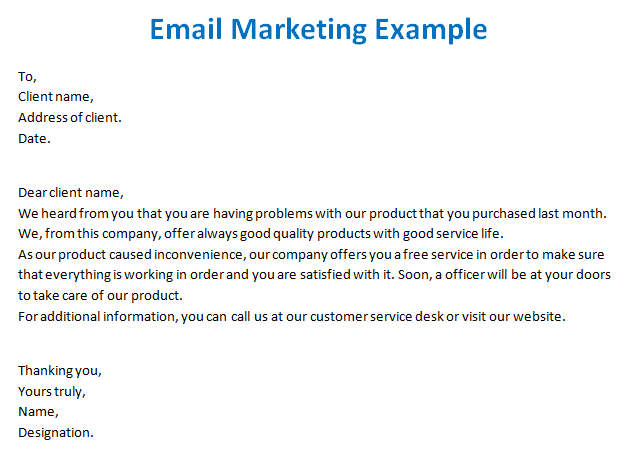Click the "Thanking you," closing line
623x453 pixels.
pyautogui.click(x=60, y=370)
